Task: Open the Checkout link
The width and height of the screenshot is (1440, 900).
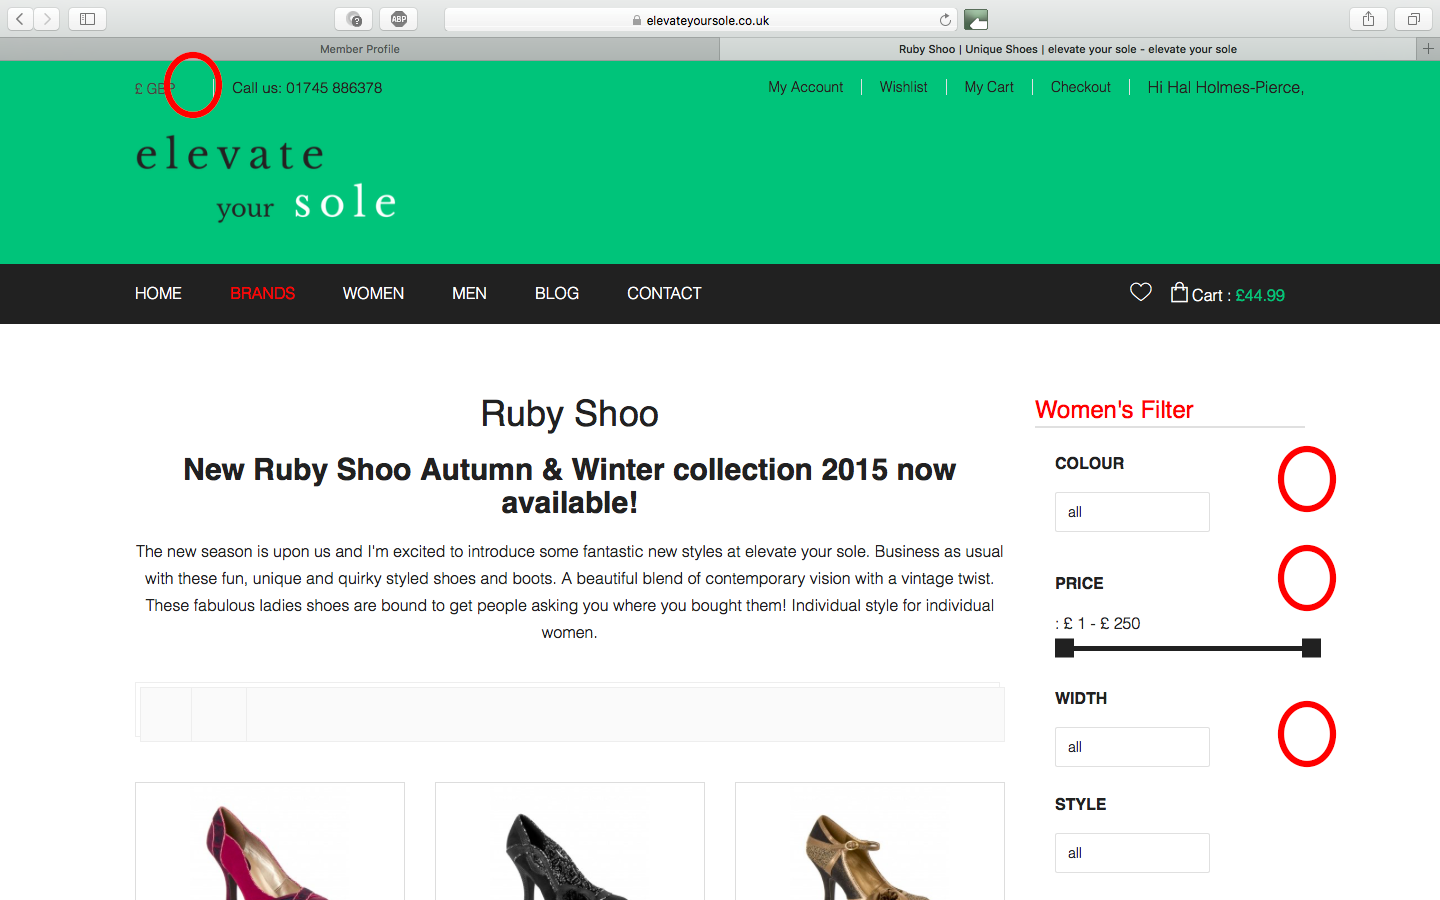Action: [1080, 87]
